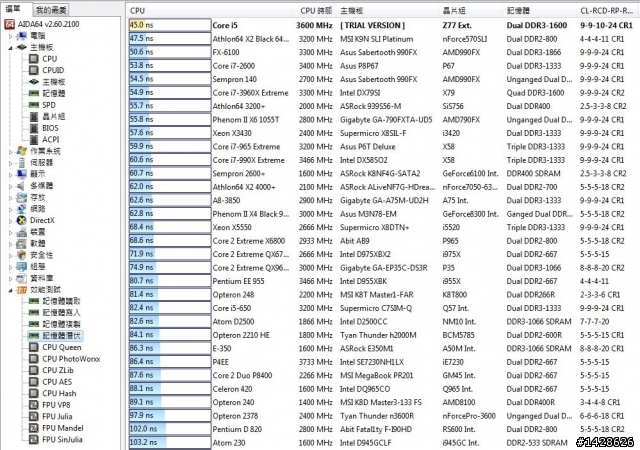This screenshot has height=450, width=640.
Task: Select the CPU PhotoWorxx benchmark
Action: coord(71,359)
